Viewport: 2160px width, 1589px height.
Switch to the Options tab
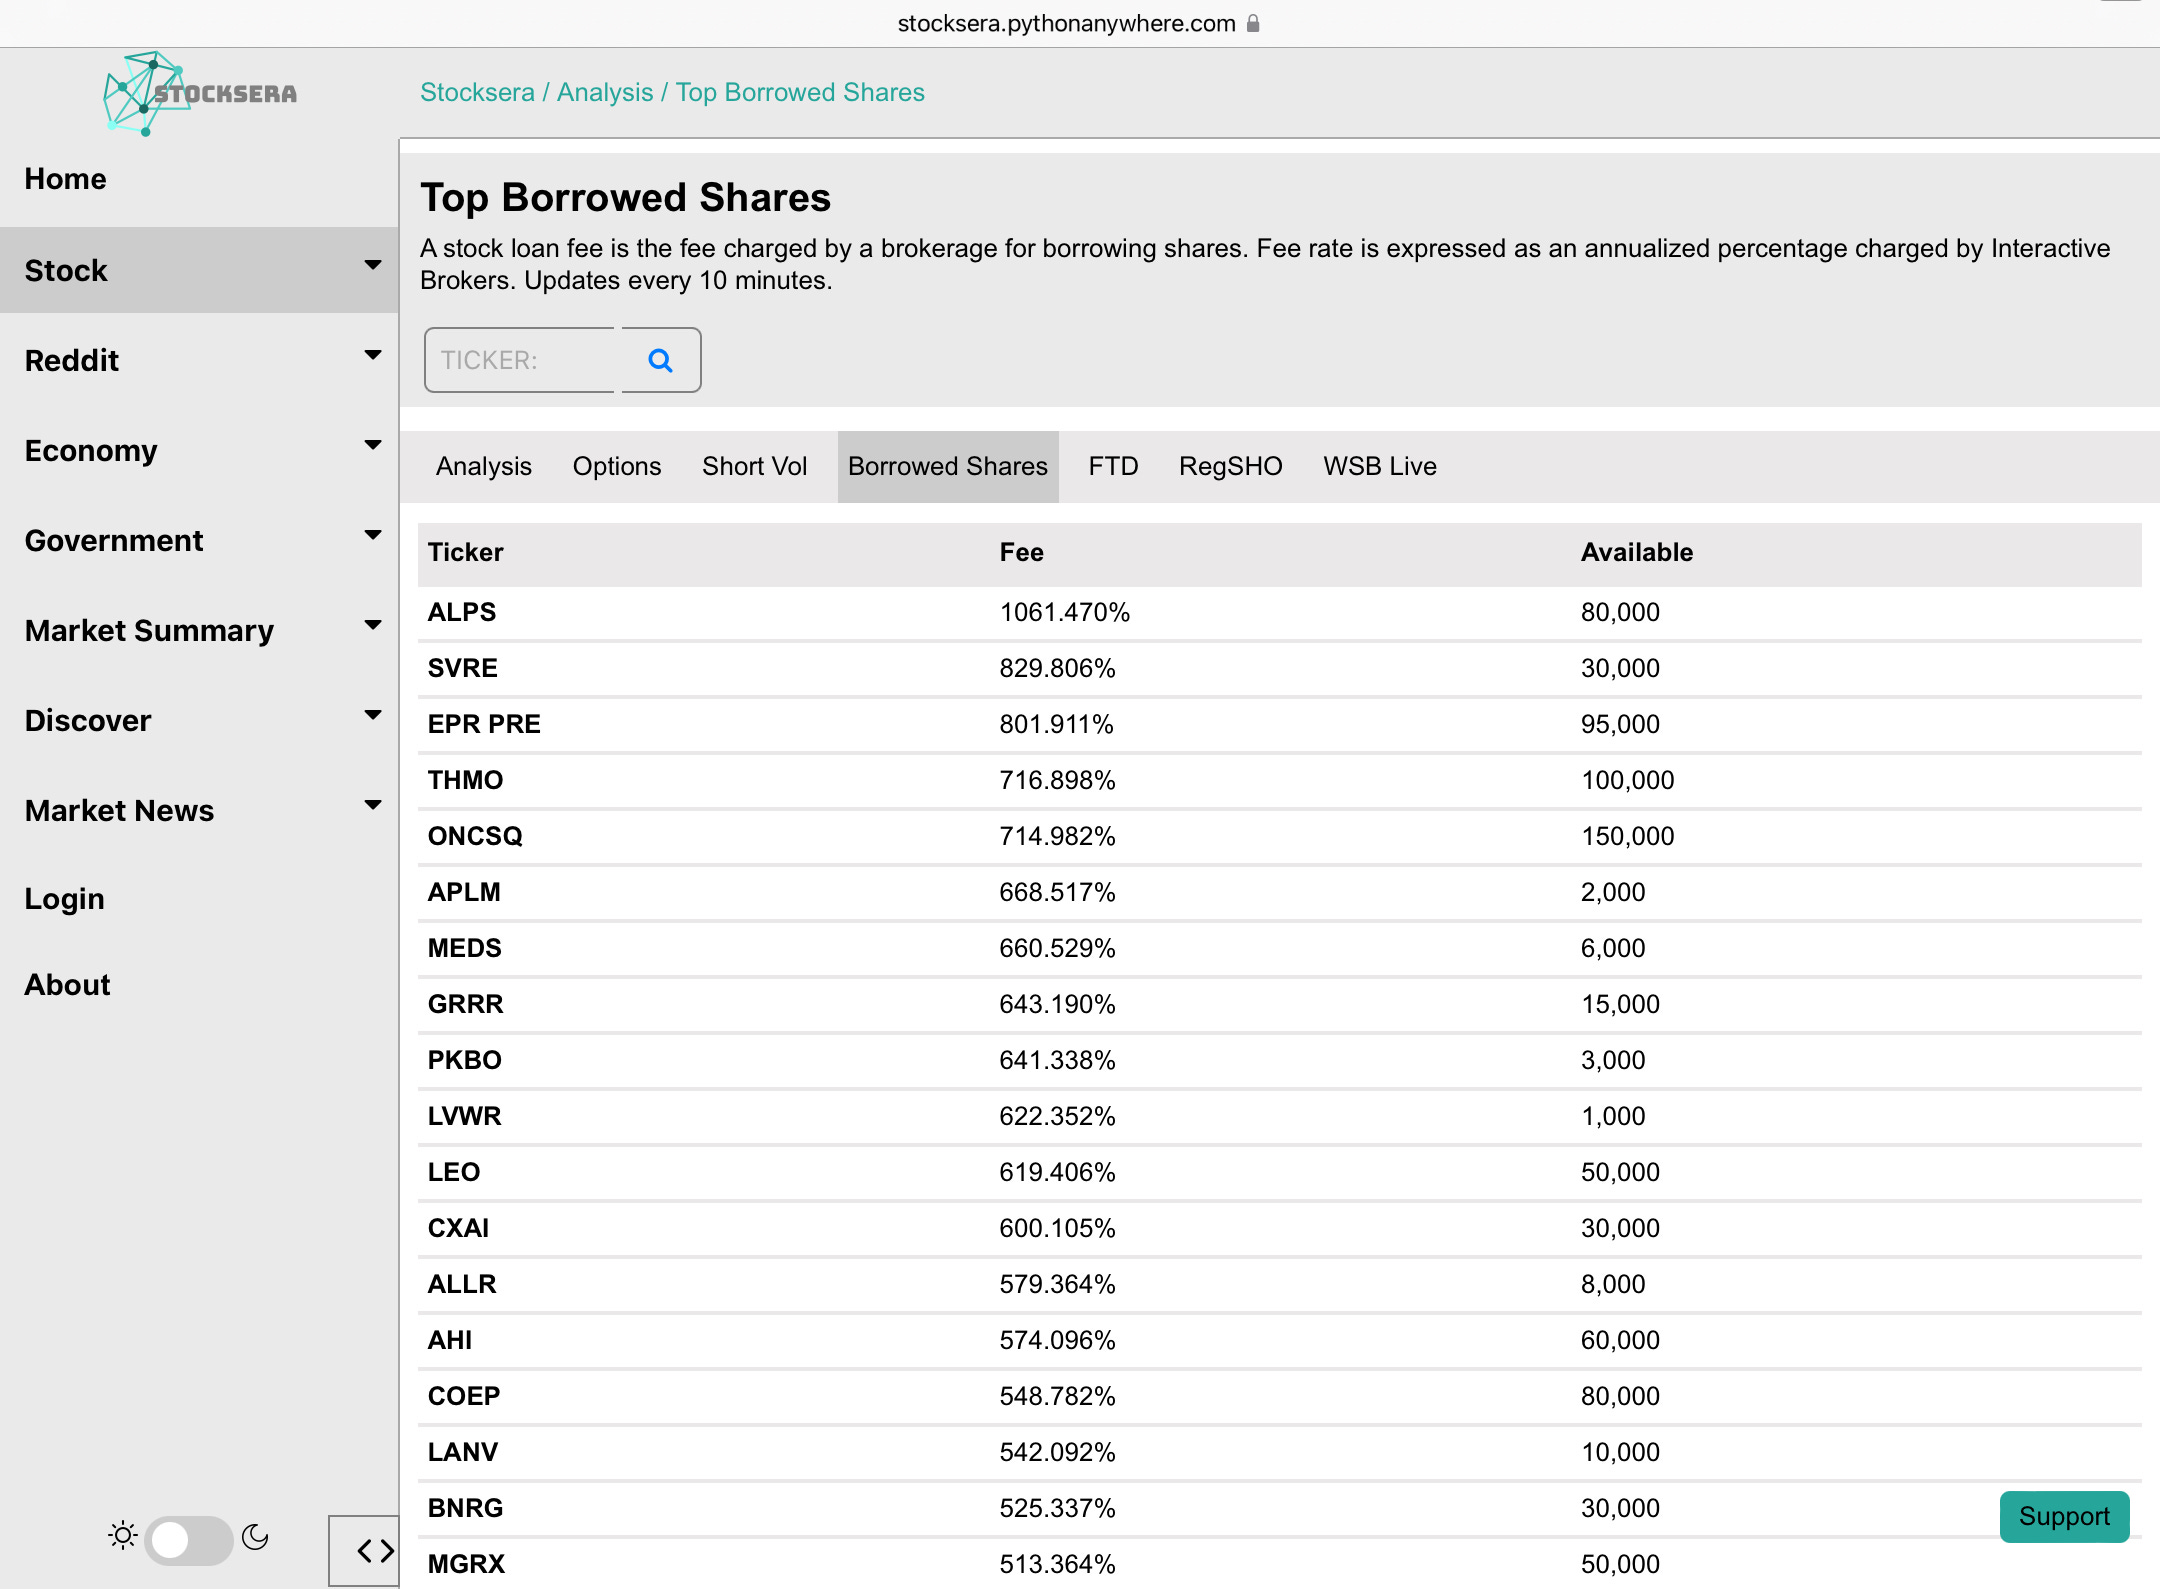(617, 466)
